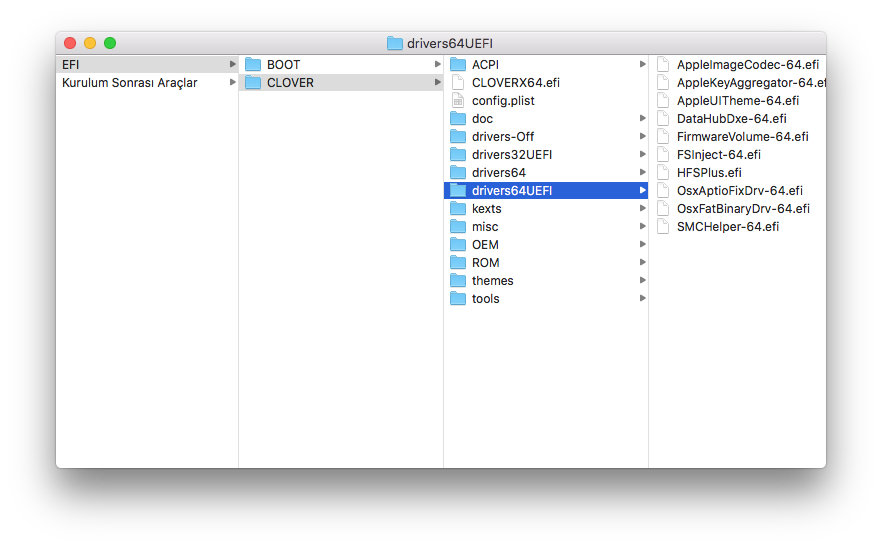882x548 pixels.
Task: Expand the drivers32UEFI folder arrow
Action: click(x=642, y=155)
